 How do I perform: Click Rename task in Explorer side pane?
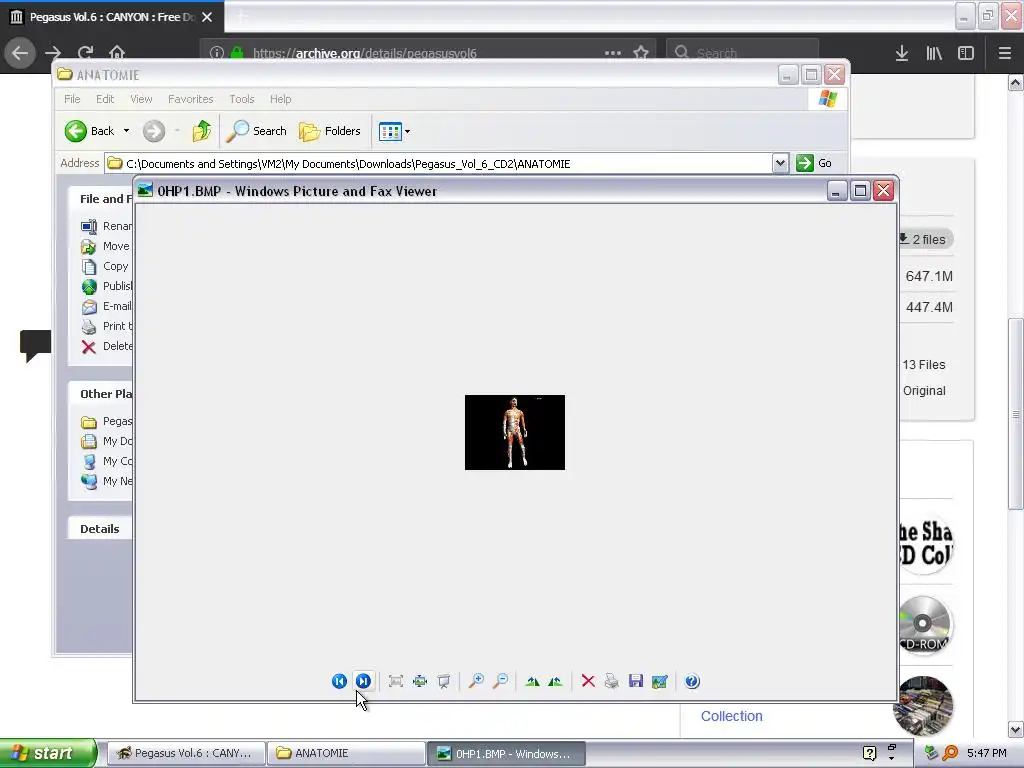point(106,226)
